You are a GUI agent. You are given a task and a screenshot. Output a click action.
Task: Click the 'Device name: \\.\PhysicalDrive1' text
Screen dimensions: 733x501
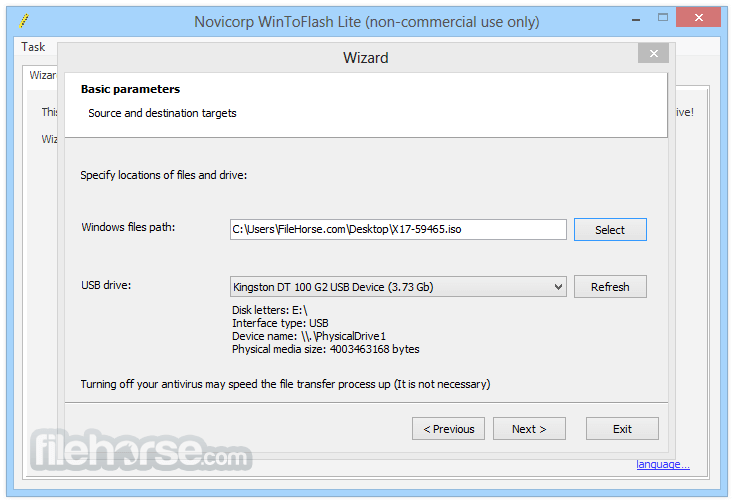tap(309, 336)
